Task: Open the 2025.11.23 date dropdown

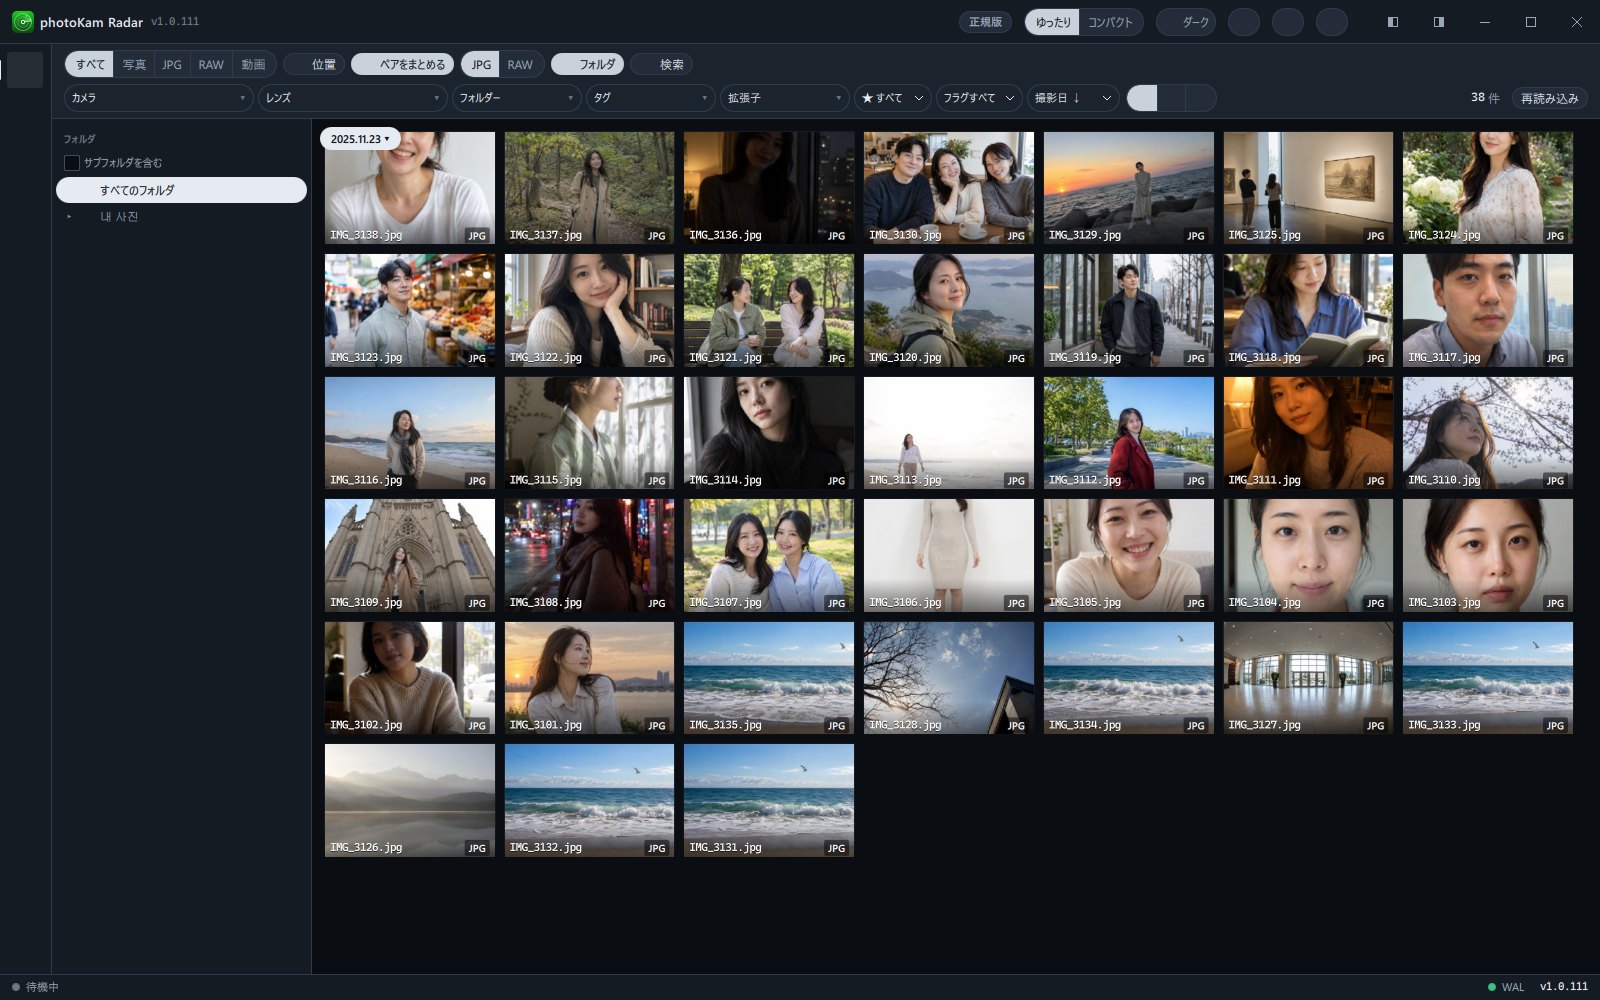Action: pyautogui.click(x=360, y=139)
